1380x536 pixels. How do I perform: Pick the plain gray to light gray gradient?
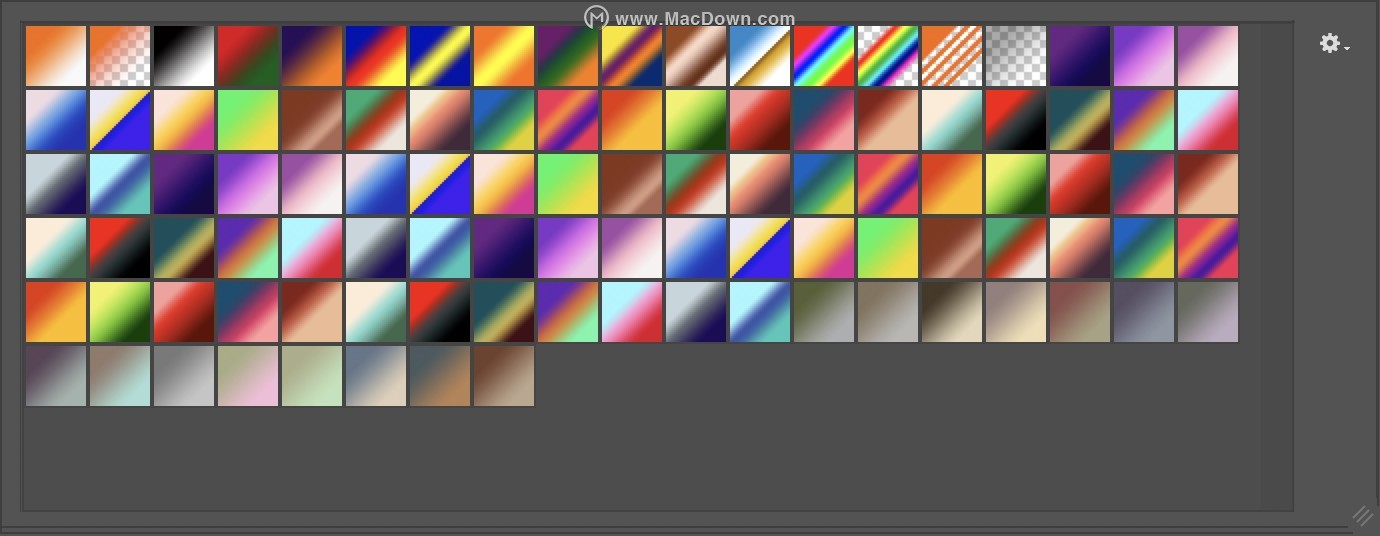coord(184,376)
